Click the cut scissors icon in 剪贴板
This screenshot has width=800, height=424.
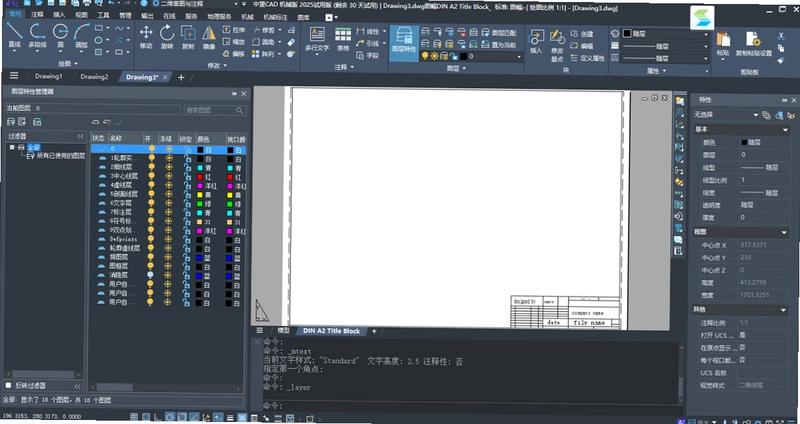pyautogui.click(x=781, y=36)
